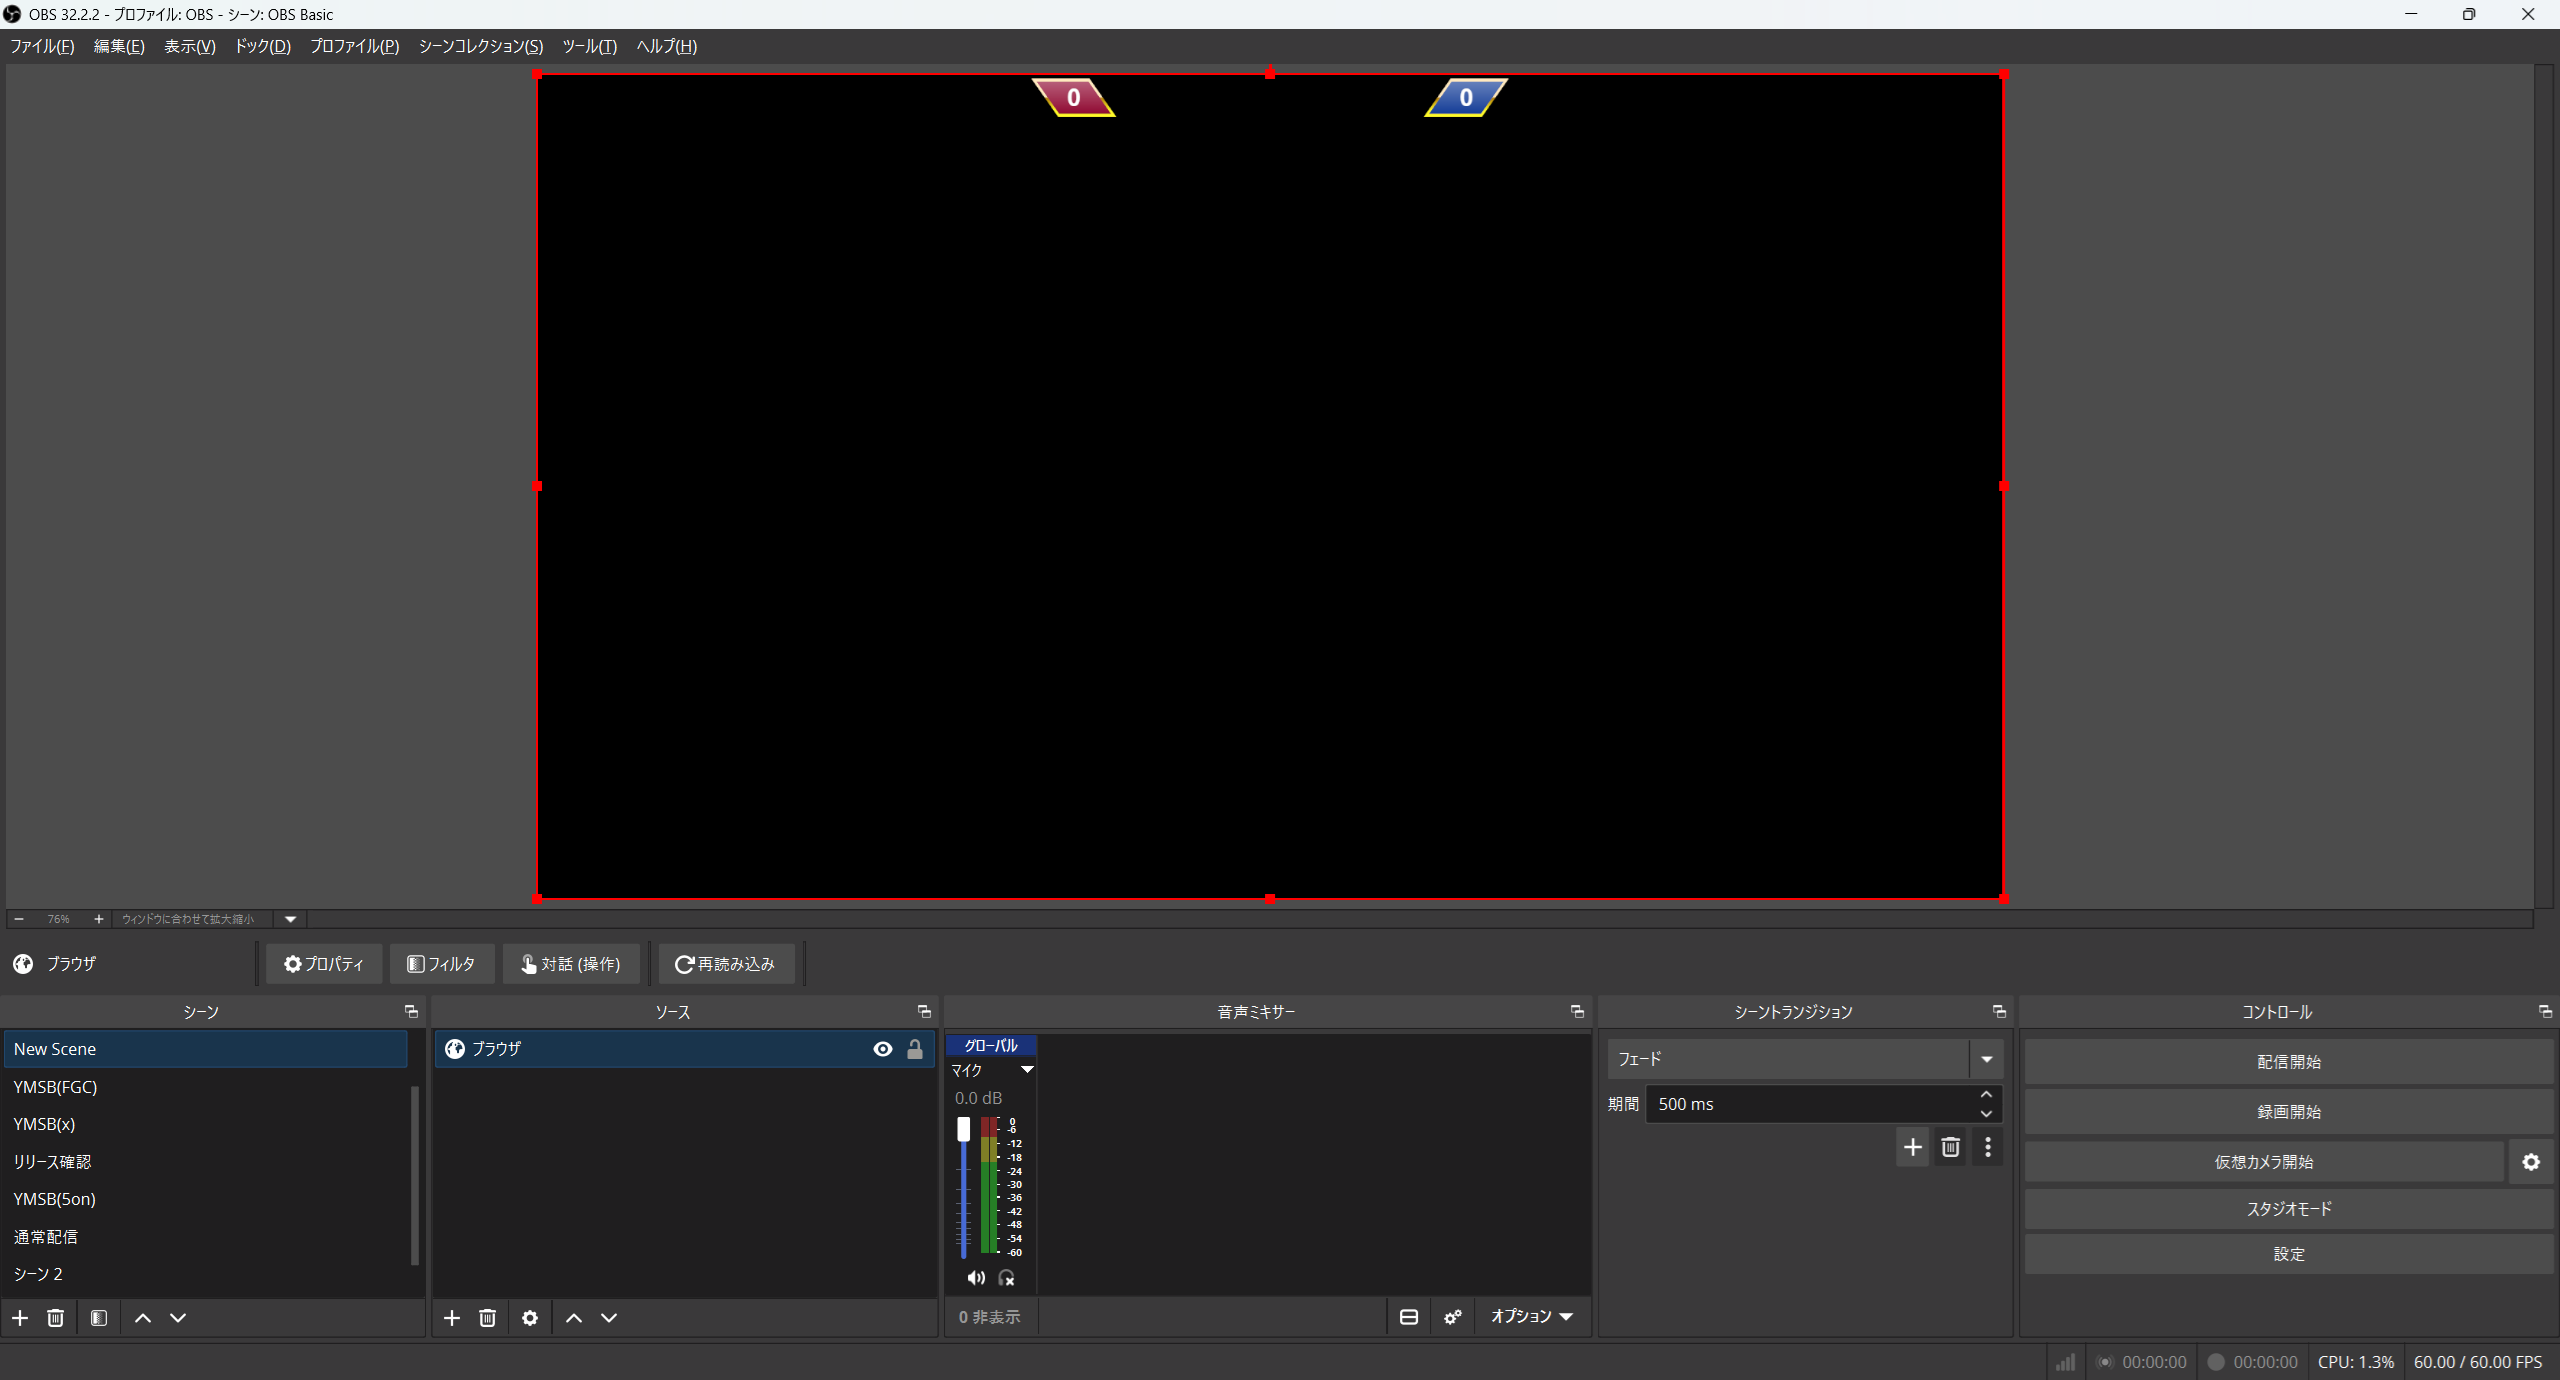The image size is (2560, 1380).
Task: Toggle mixer layout icon in audio mixer
Action: pos(1409,1317)
